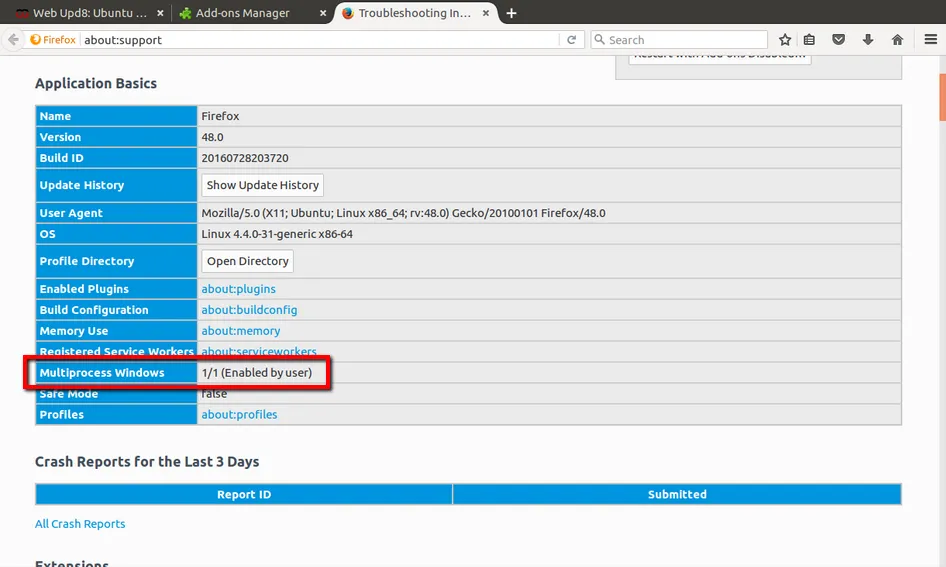Close the Troubleshooting Information tab
This screenshot has width=946, height=567.
488,13
